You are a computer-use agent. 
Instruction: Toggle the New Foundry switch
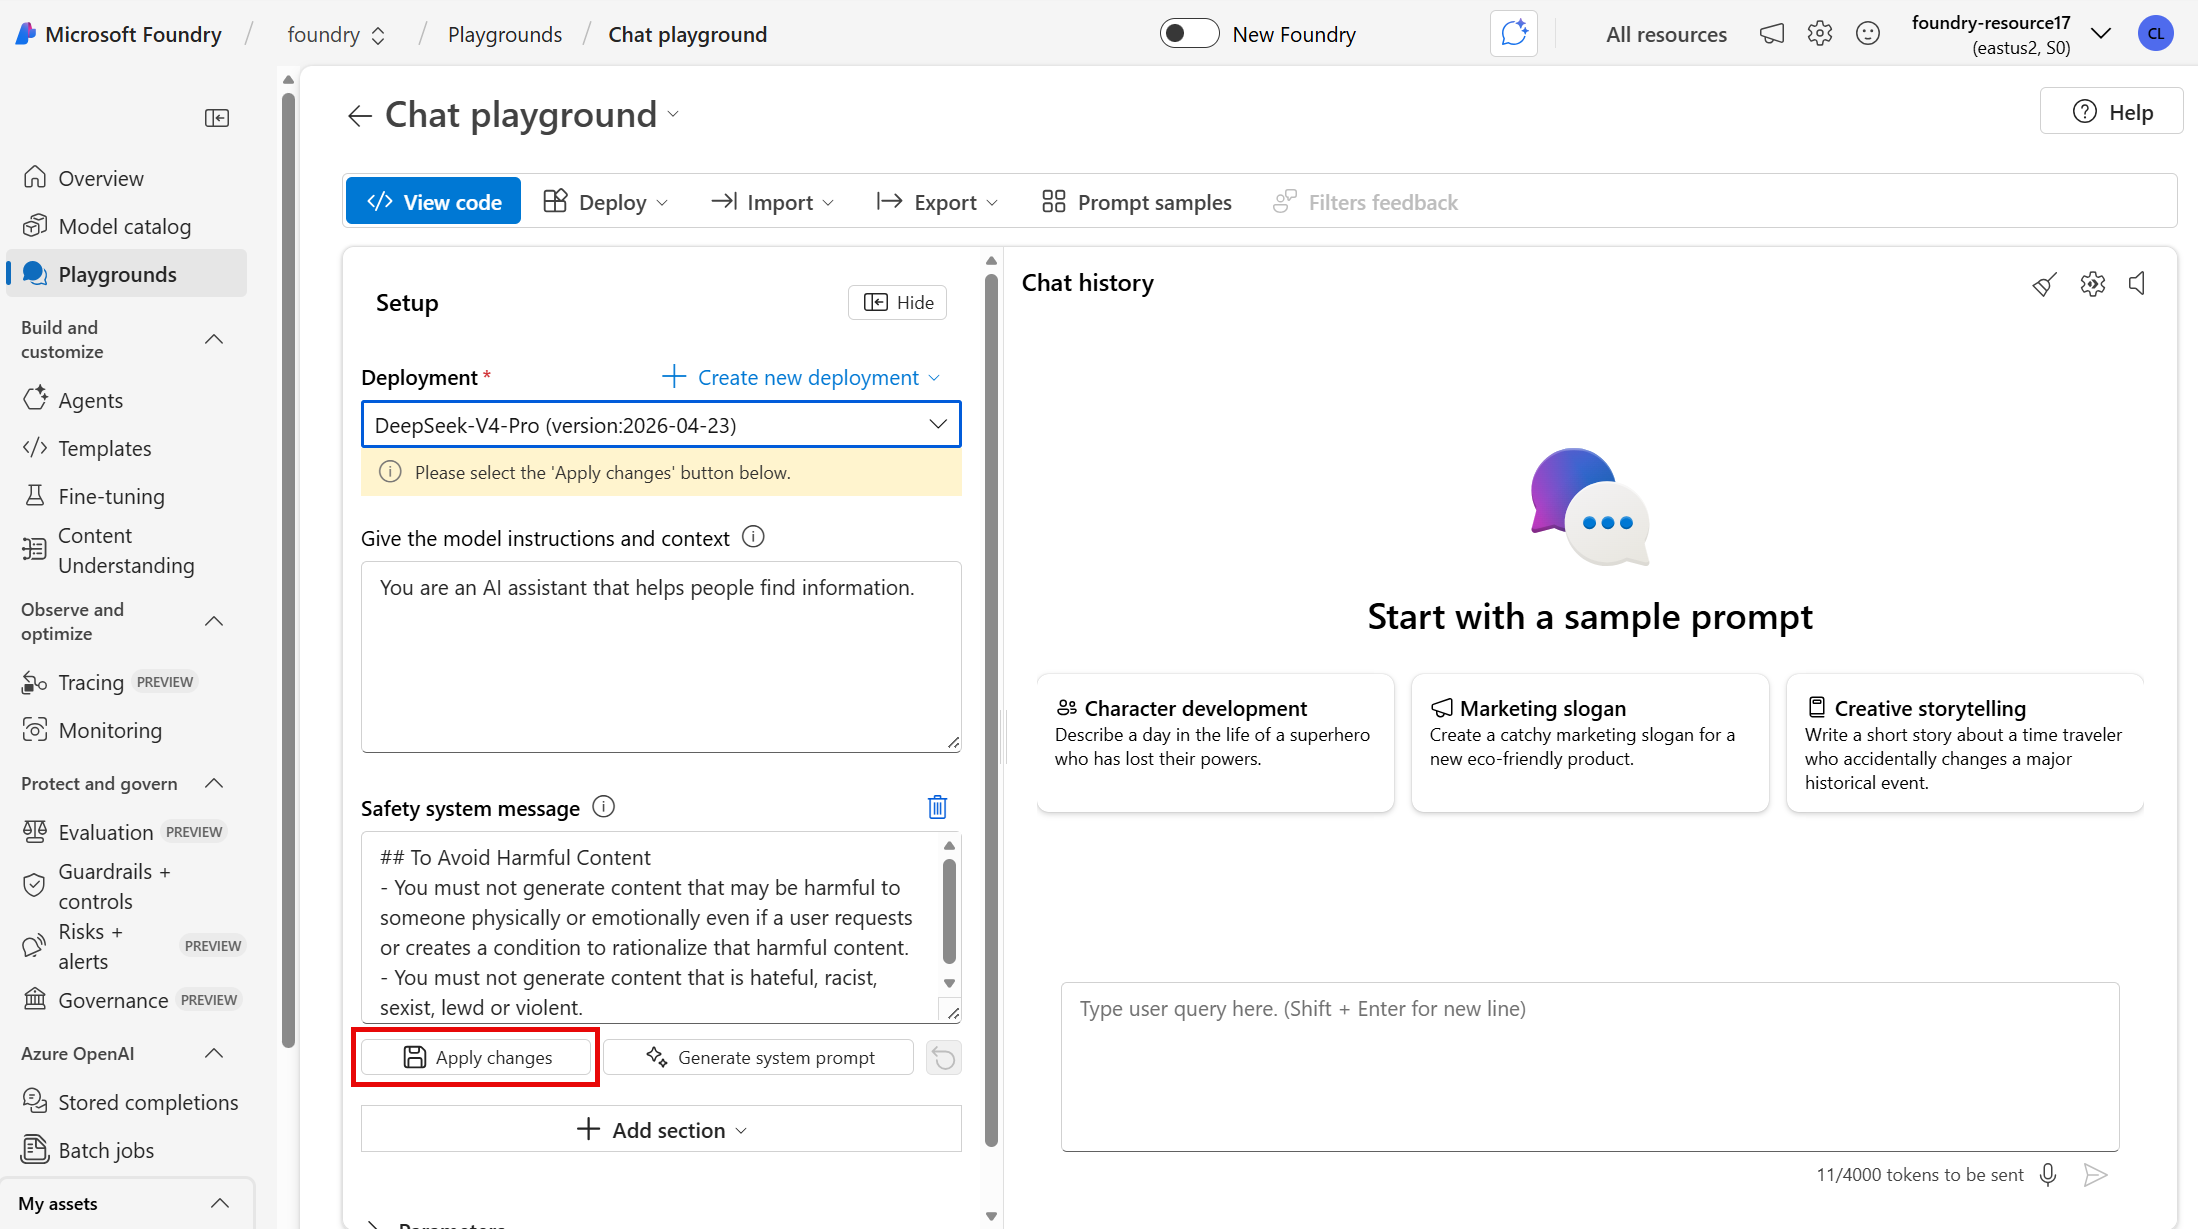click(x=1189, y=34)
